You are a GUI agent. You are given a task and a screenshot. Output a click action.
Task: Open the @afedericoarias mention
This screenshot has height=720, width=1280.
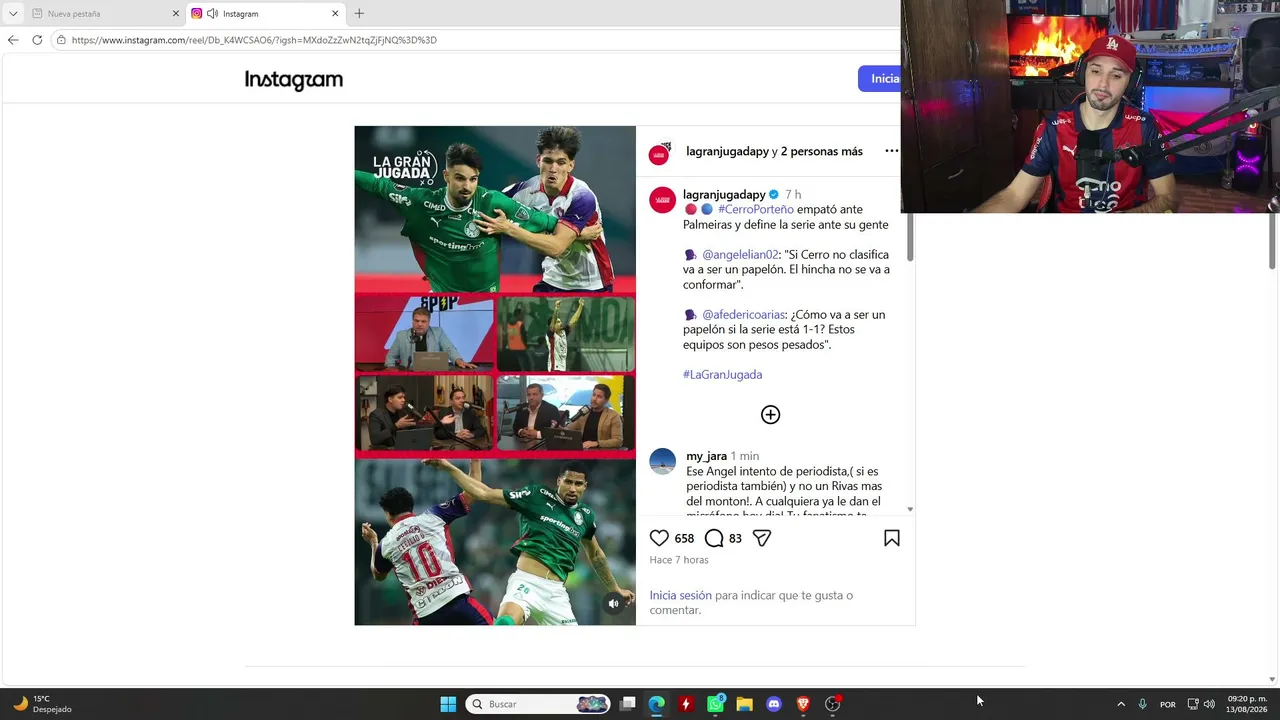(744, 315)
